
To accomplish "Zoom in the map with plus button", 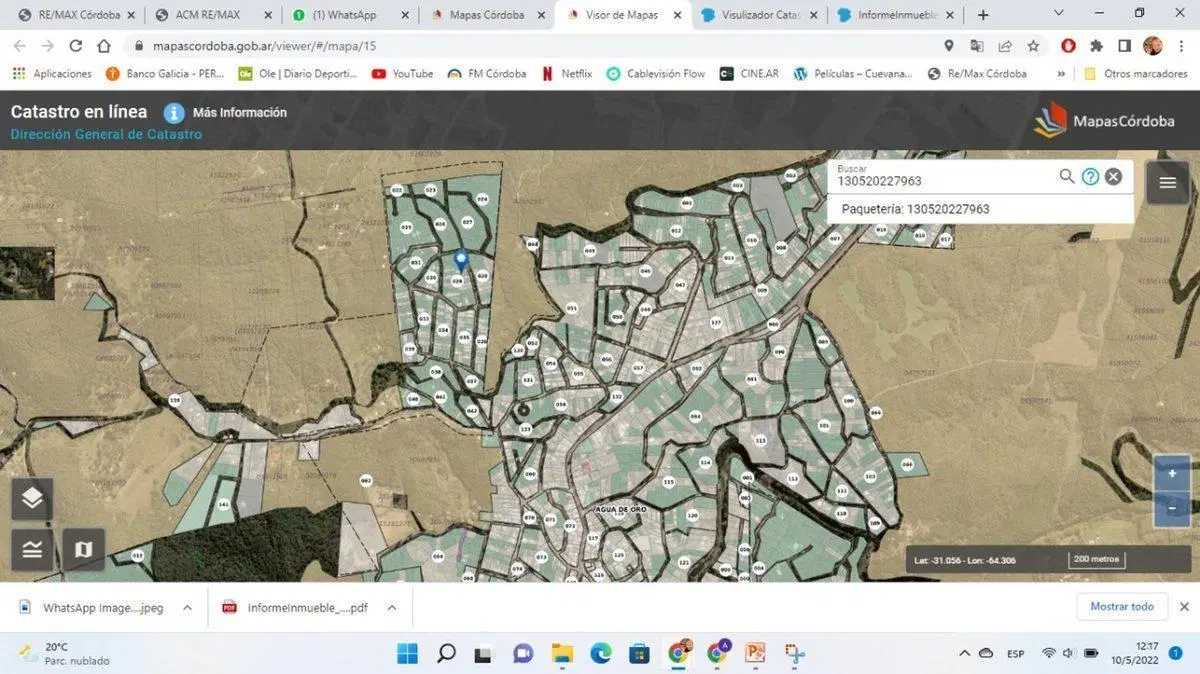I will point(1172,473).
